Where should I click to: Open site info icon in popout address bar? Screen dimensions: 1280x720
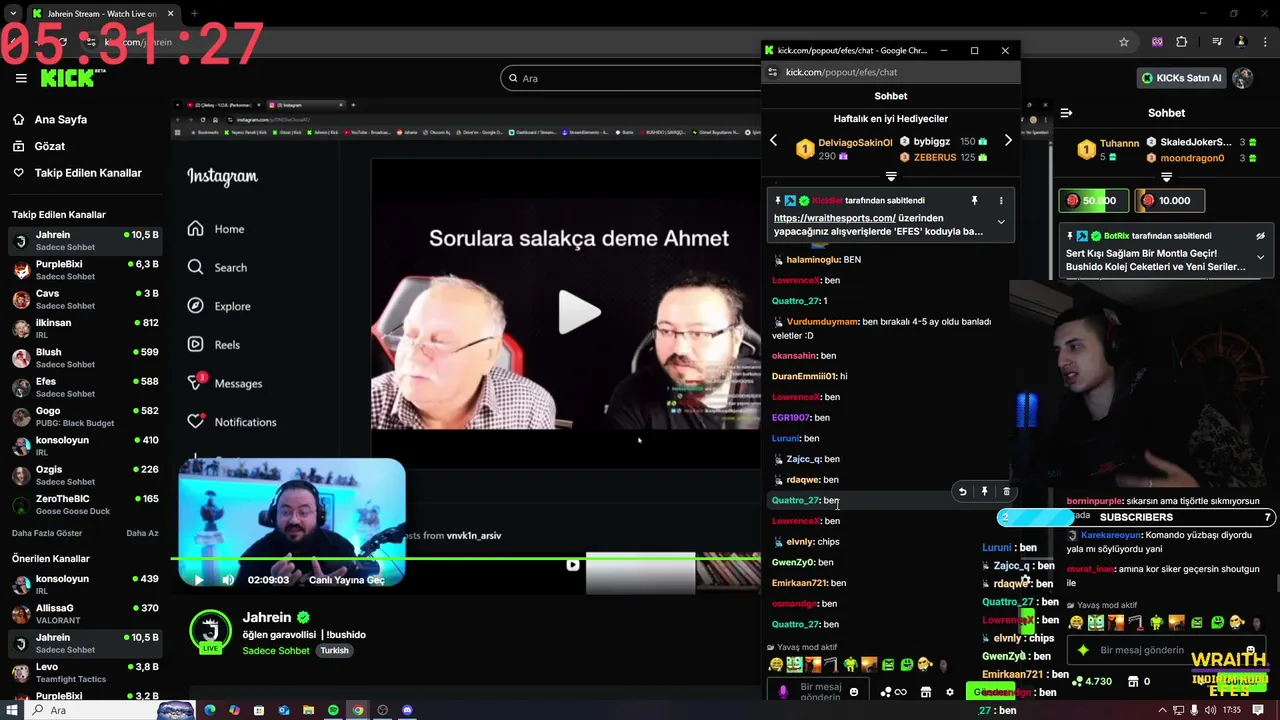point(772,72)
